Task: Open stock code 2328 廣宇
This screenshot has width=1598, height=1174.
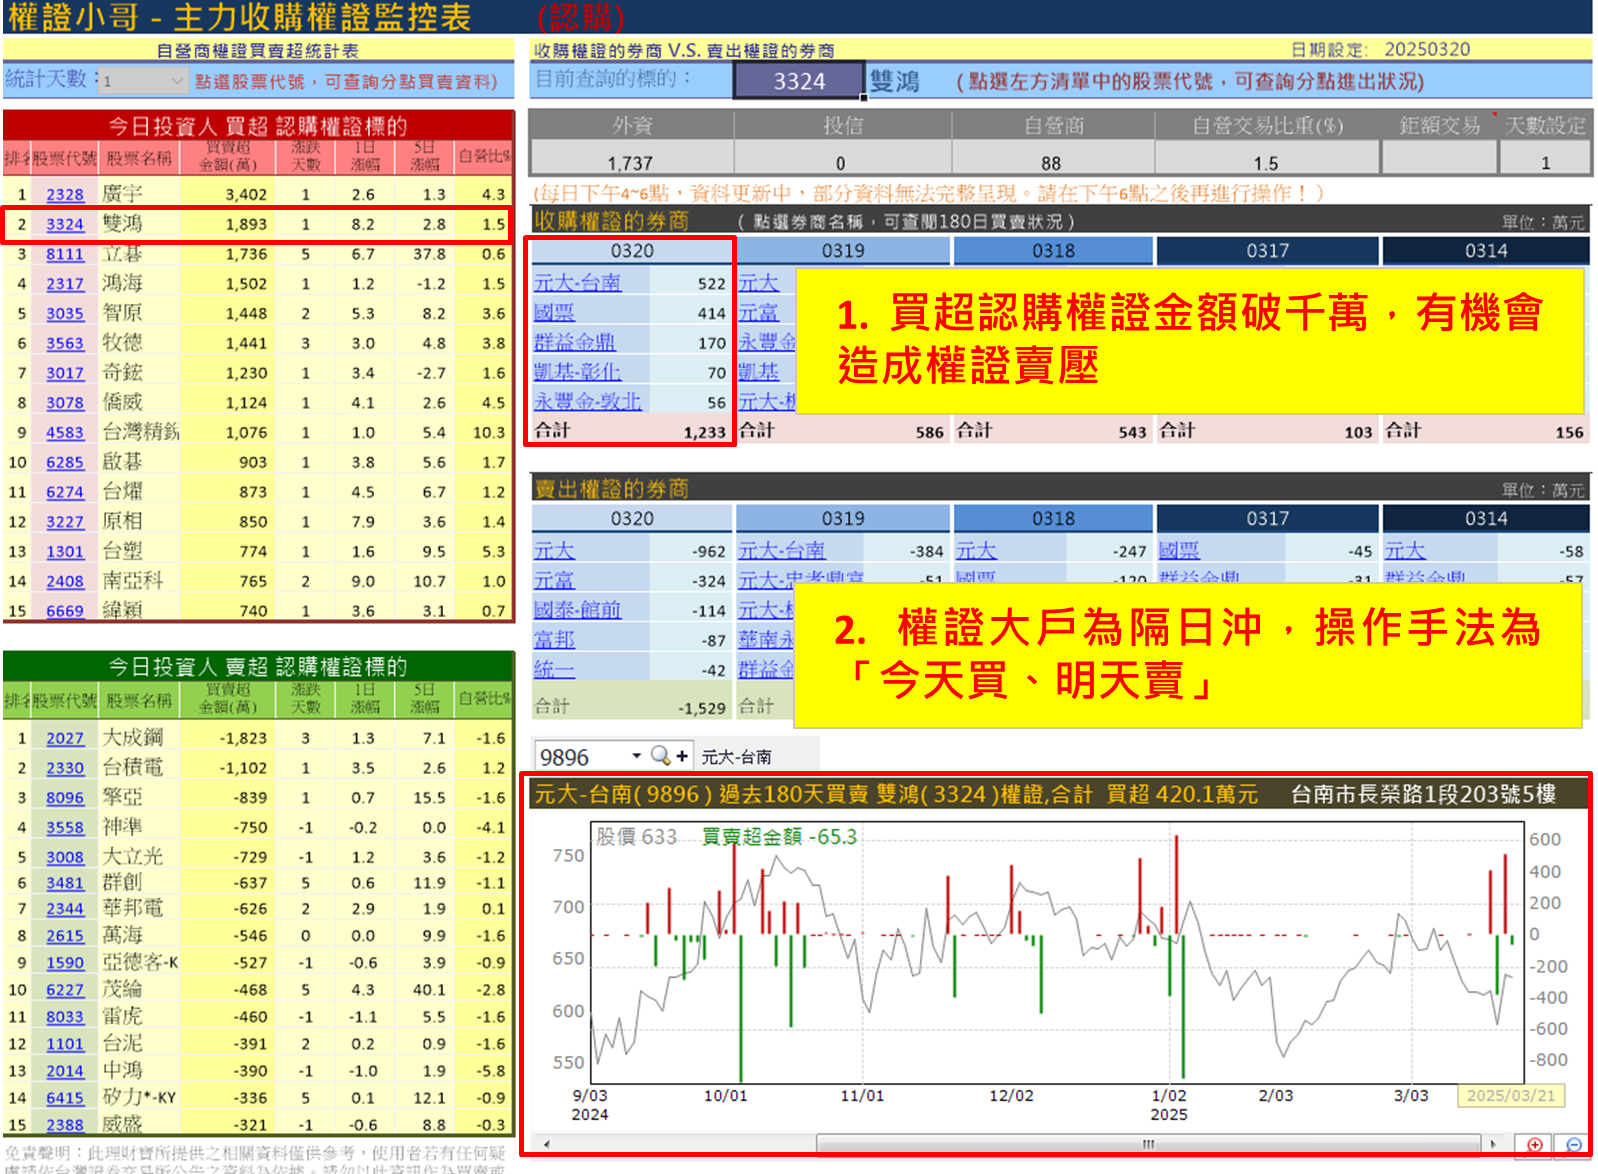Action: pyautogui.click(x=65, y=195)
